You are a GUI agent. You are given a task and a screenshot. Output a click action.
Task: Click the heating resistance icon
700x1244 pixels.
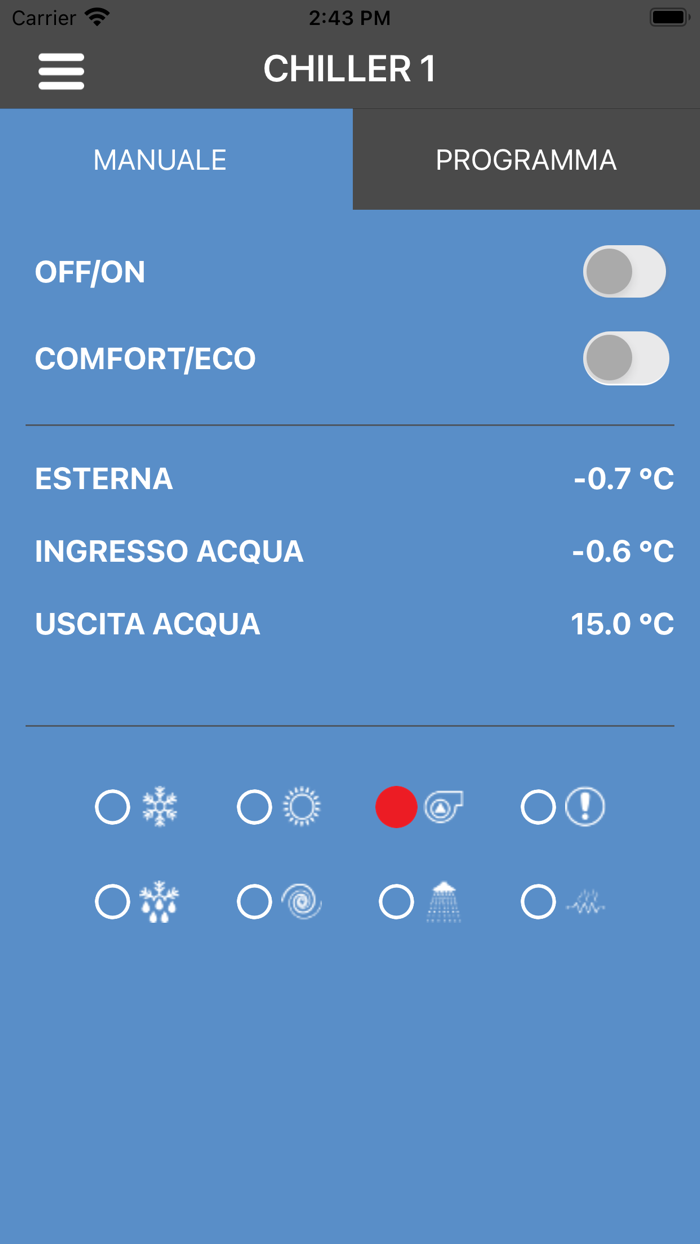click(x=585, y=904)
